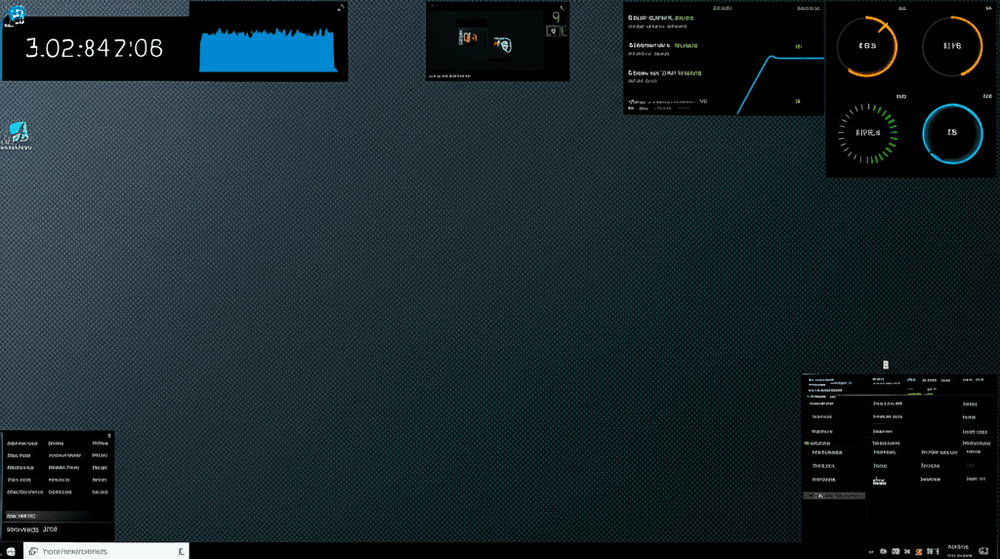Click the blue filled usage graph
Screen dimensions: 1000x559
pyautogui.click(x=268, y=50)
